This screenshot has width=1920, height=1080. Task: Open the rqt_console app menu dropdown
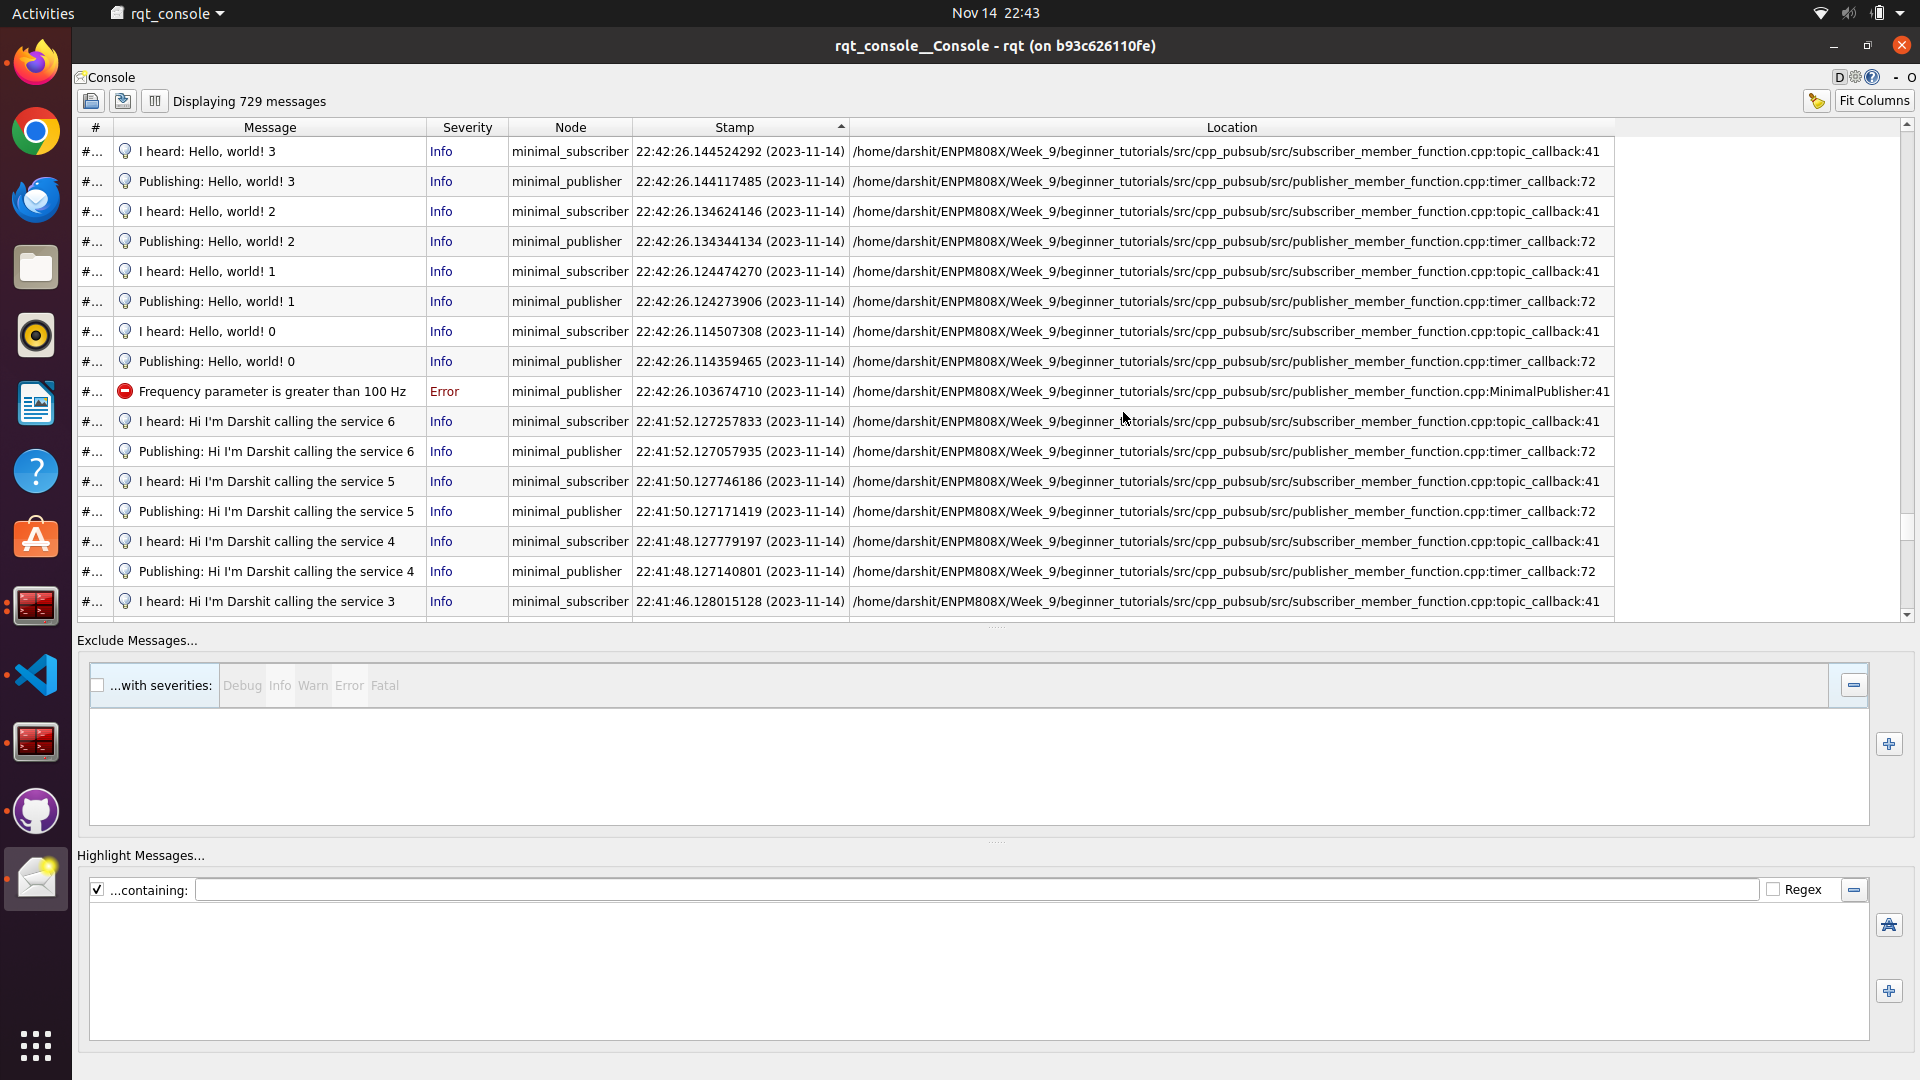168,13
